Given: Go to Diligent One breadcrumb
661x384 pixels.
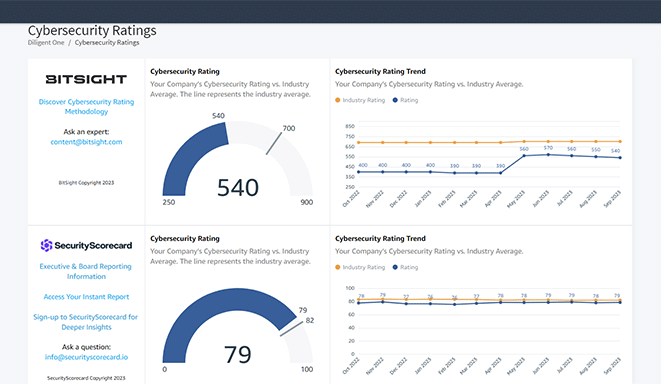Looking at the screenshot, I should [x=46, y=43].
